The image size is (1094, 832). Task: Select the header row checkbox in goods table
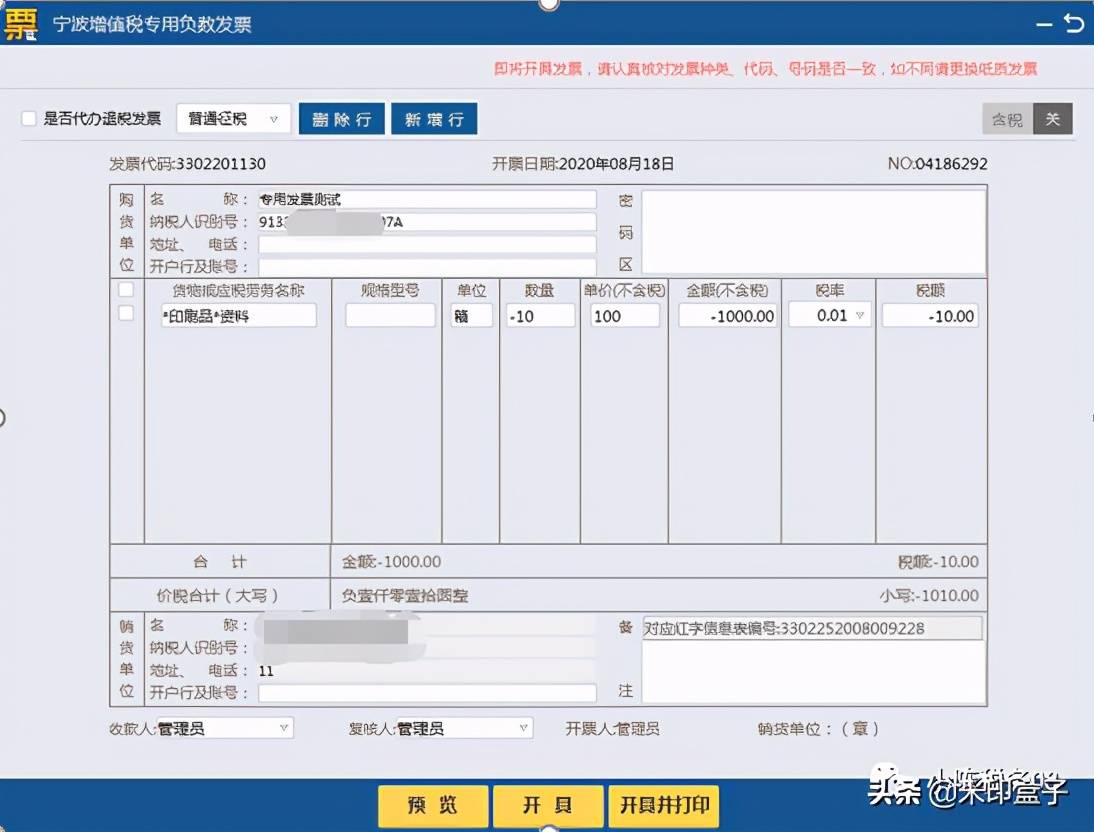pos(126,289)
